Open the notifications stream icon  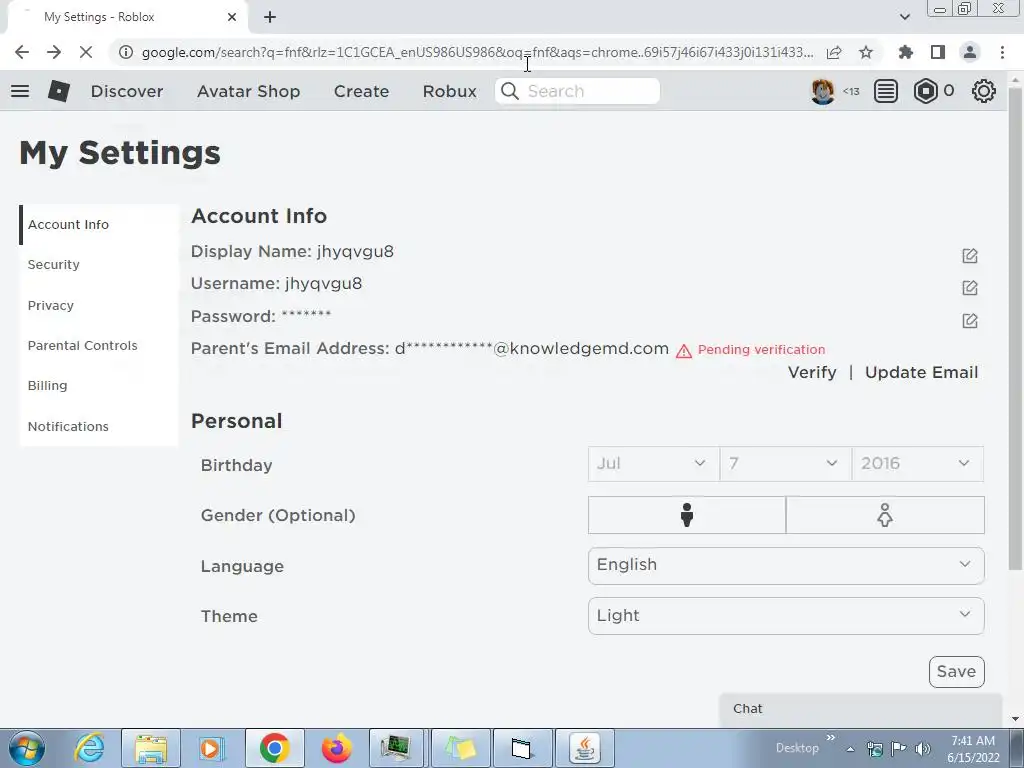[886, 91]
